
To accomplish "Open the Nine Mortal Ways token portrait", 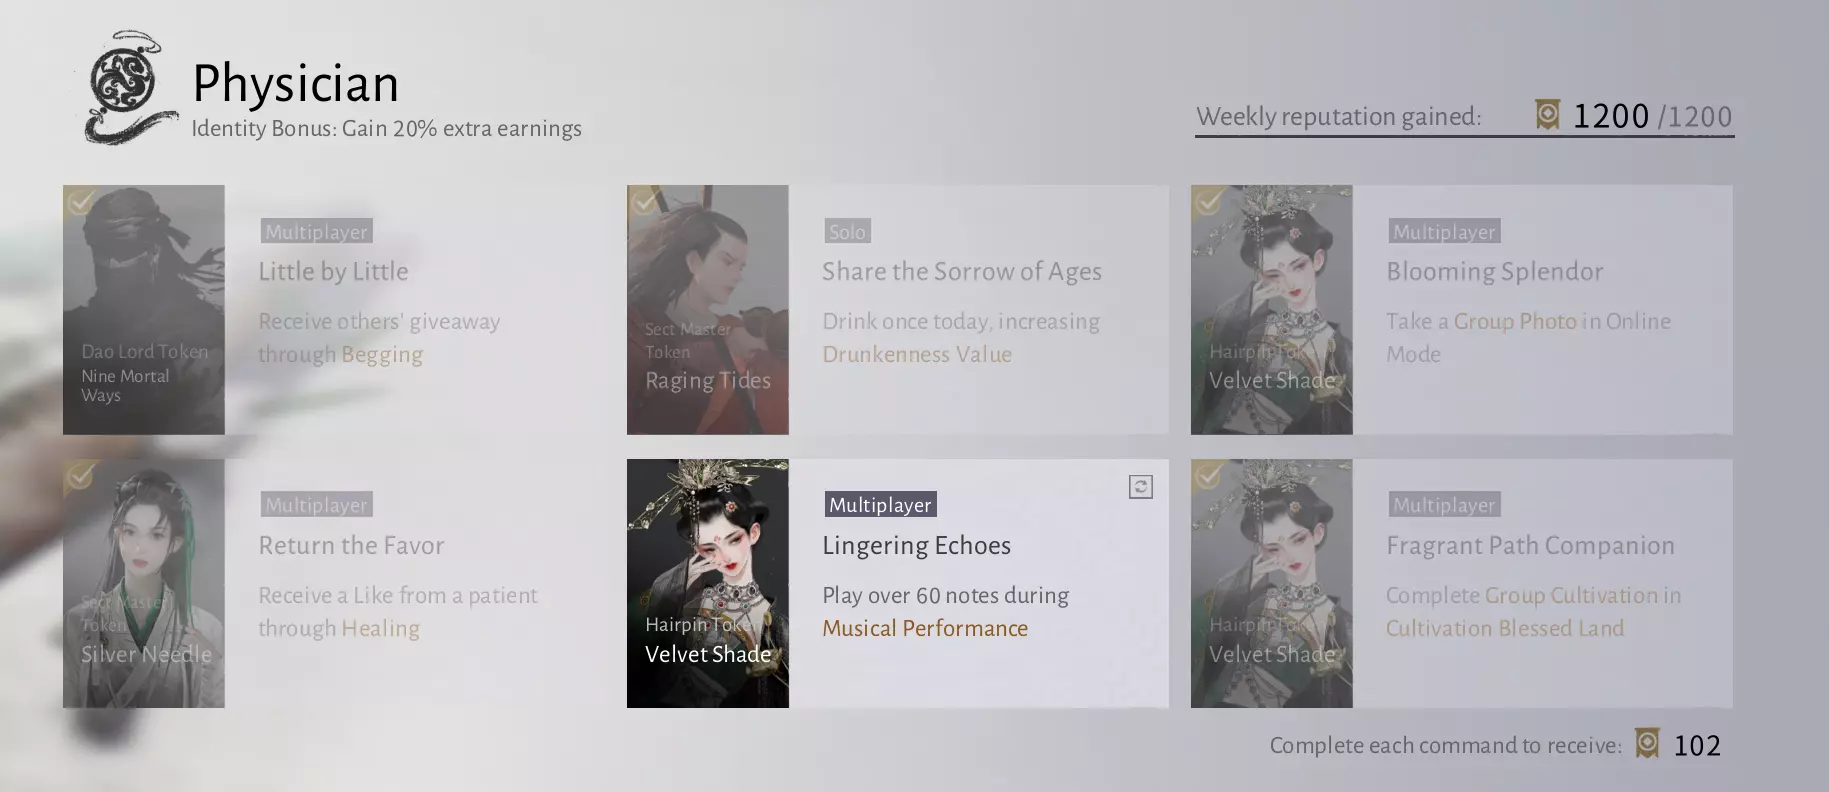I will 144,309.
